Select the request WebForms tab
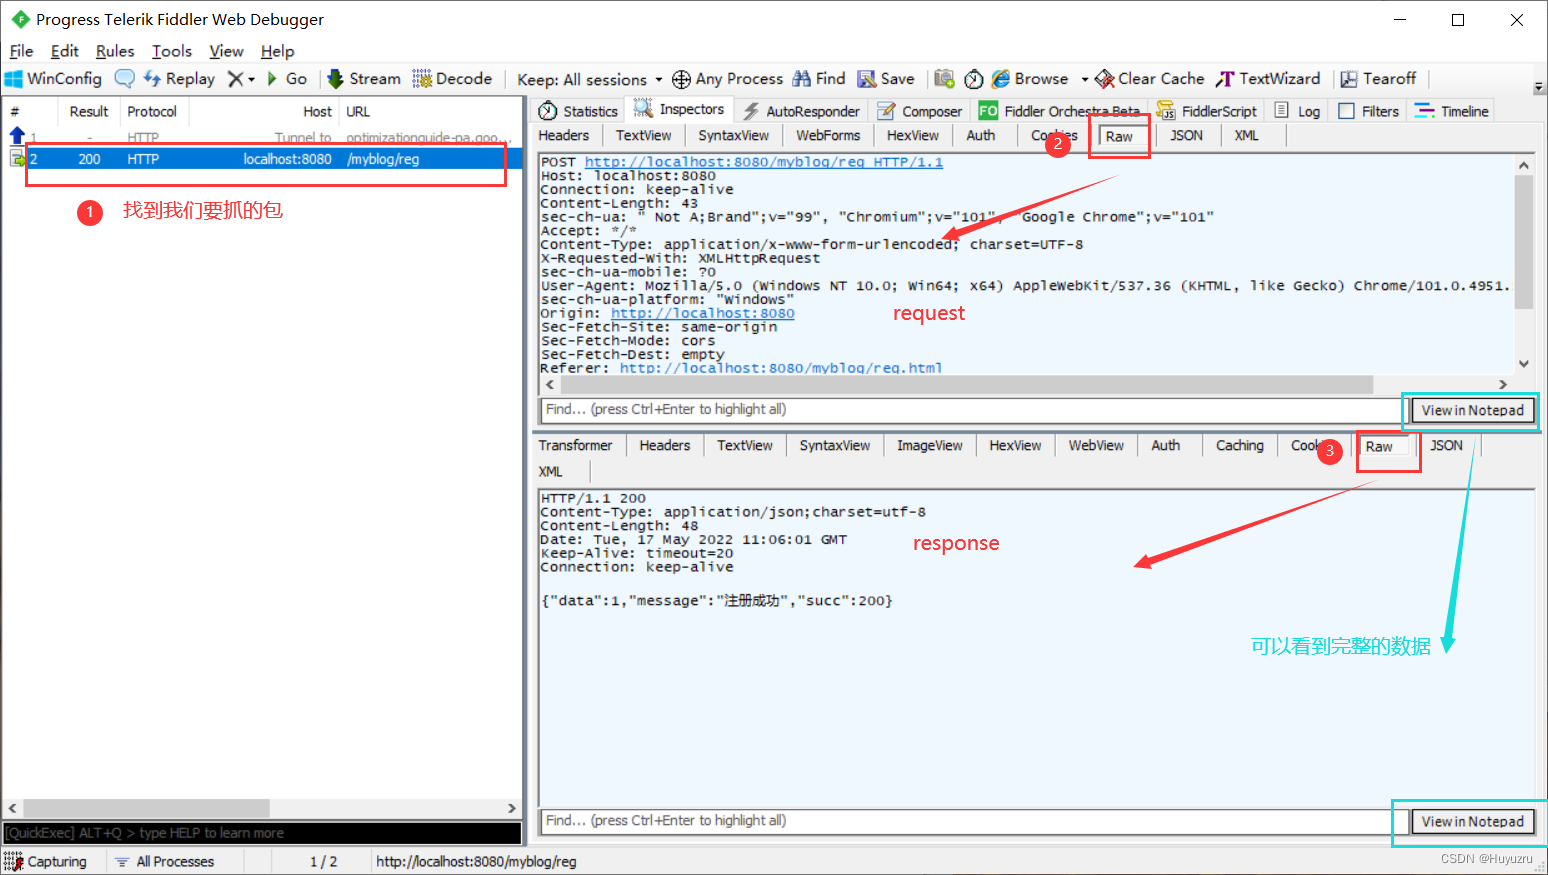 coord(828,135)
